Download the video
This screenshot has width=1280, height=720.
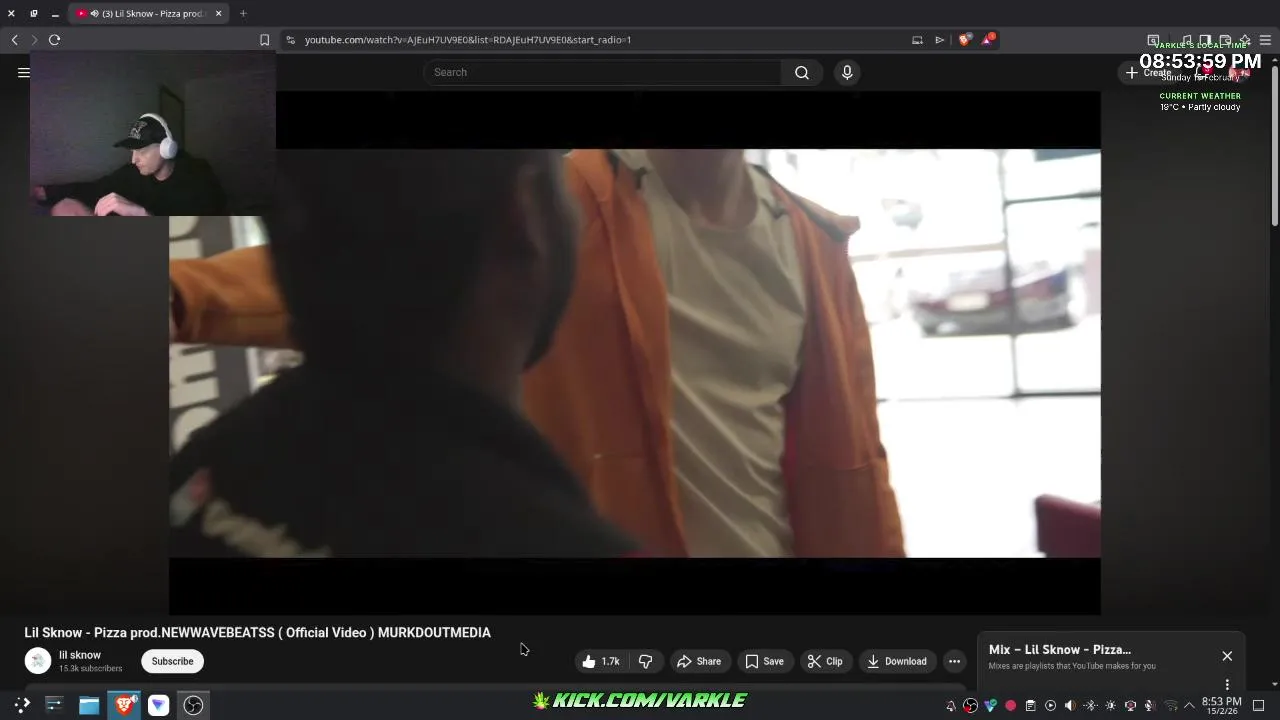[x=897, y=661]
